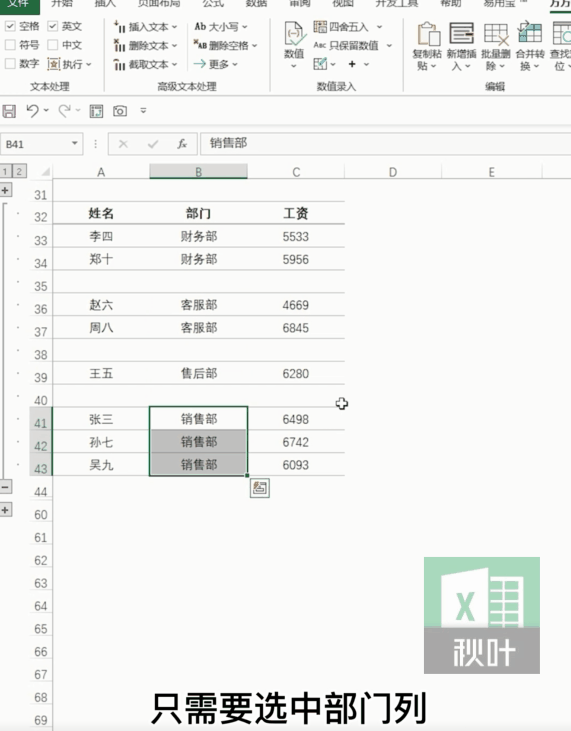Open customize quick access toolbar dropdown

click(144, 111)
